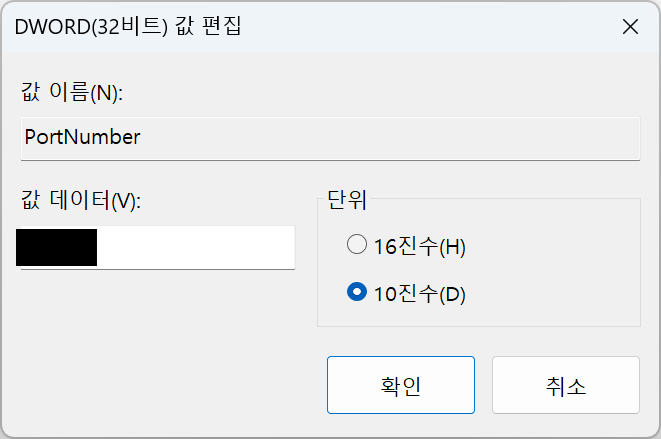The width and height of the screenshot is (661, 439).
Task: Click the blacked-out value in the data field
Action: coord(56,248)
